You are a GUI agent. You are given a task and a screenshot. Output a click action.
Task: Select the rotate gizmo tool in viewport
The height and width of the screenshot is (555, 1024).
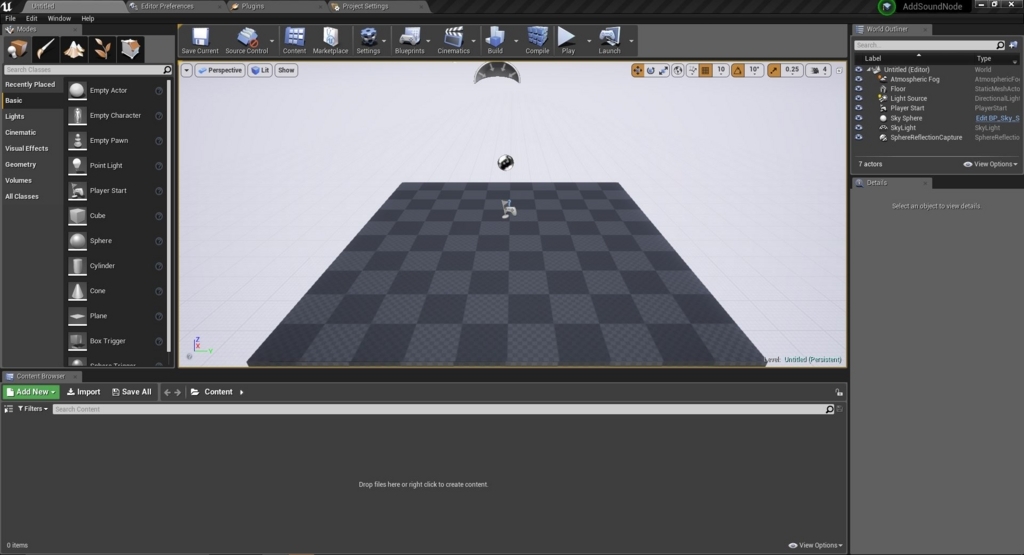point(650,70)
